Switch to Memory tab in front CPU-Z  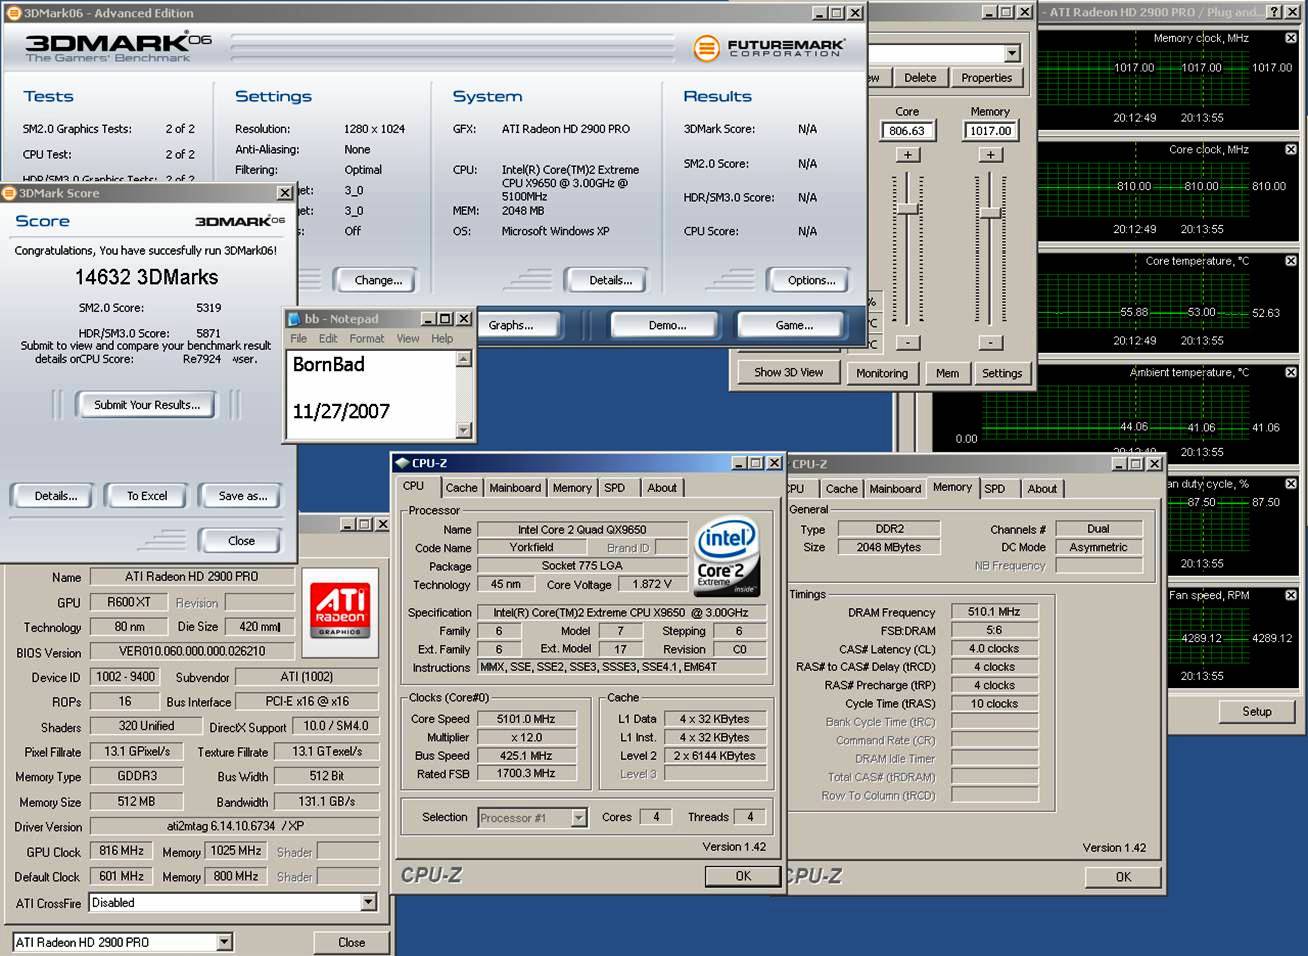572,488
